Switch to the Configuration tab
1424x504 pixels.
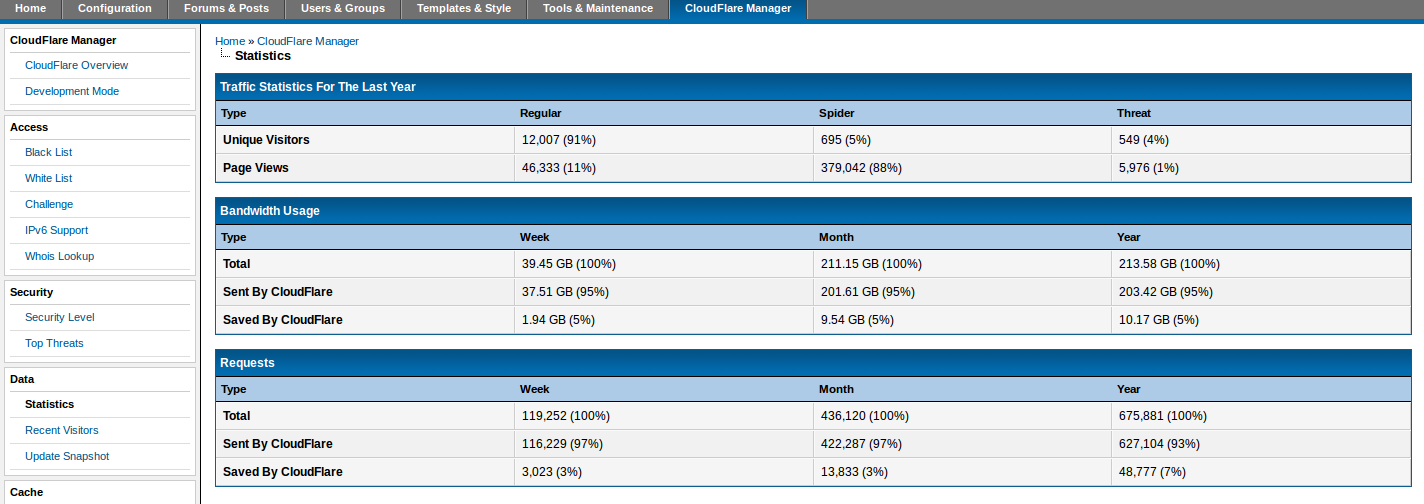pyautogui.click(x=114, y=9)
